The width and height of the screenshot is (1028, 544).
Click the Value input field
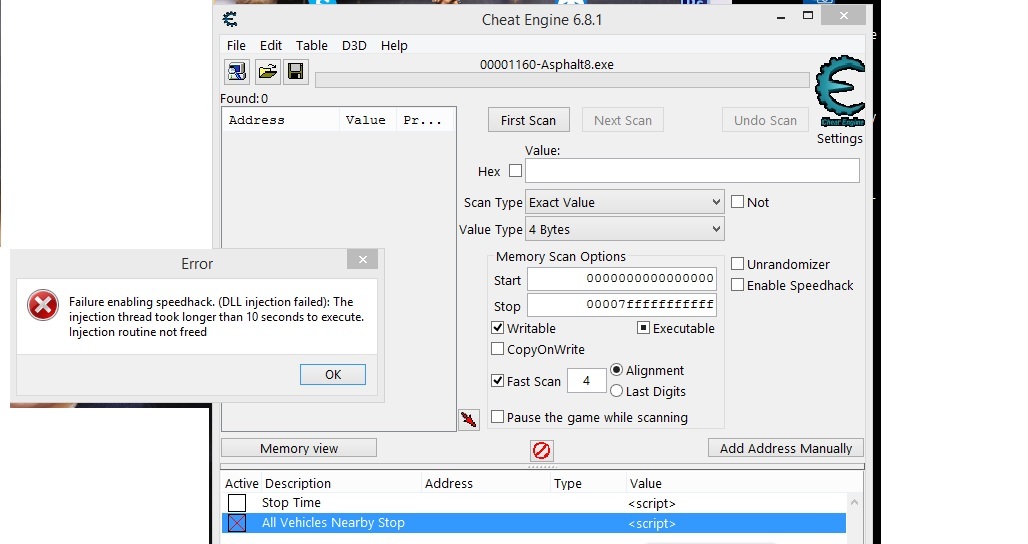692,170
